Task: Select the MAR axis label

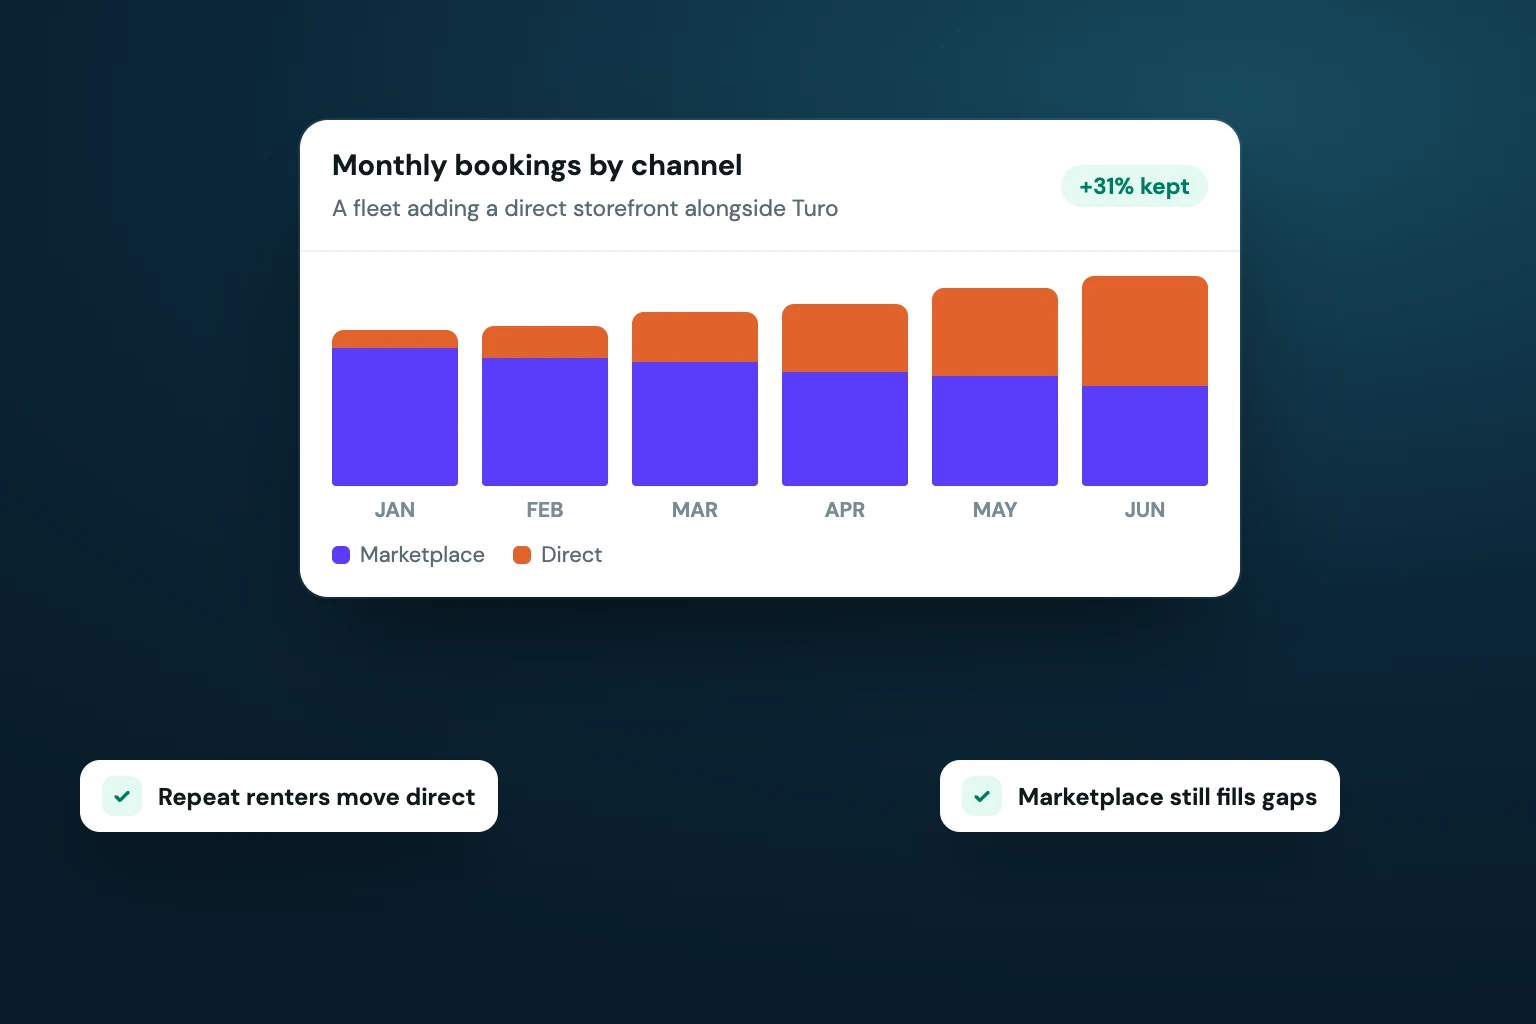Action: [695, 510]
